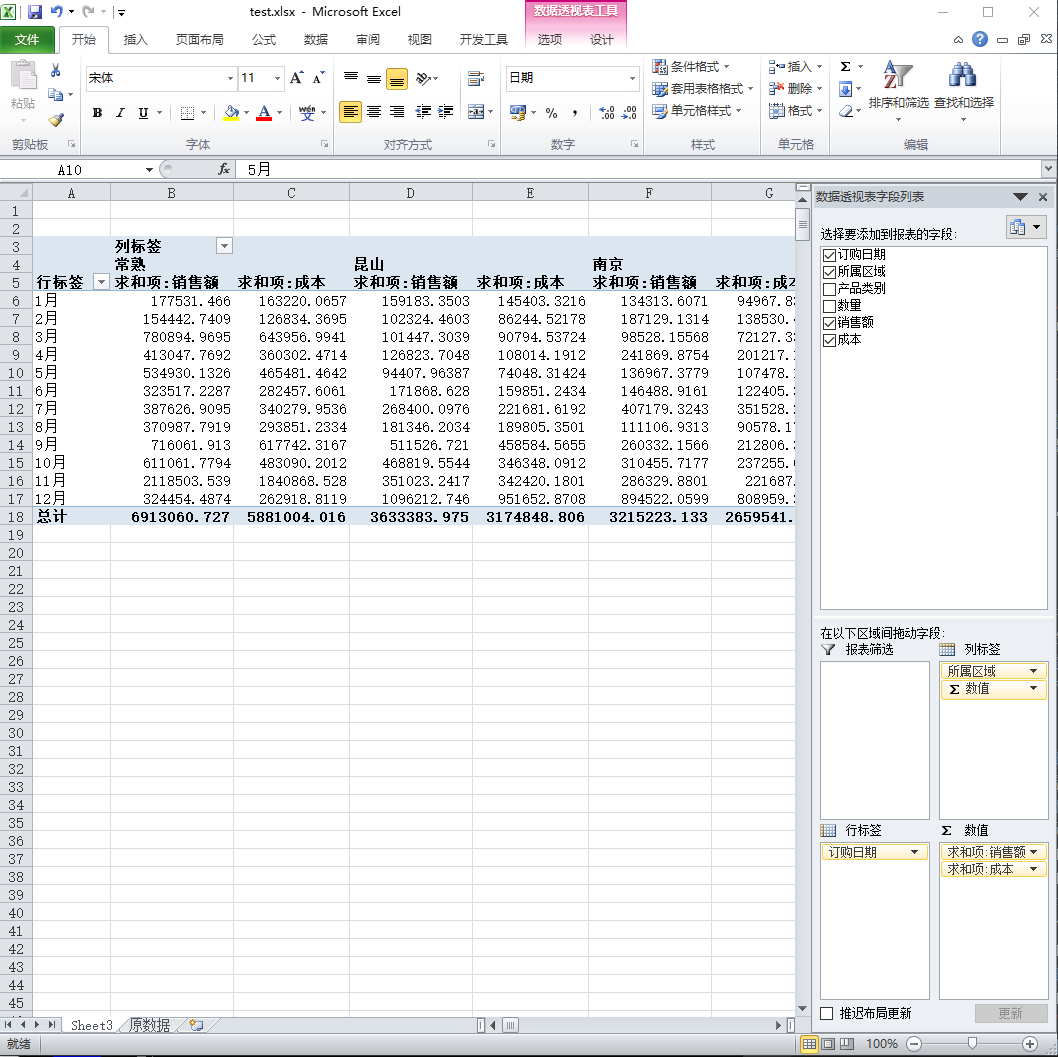Click the Save icon in quick access toolbar
The image size is (1058, 1057).
click(x=35, y=12)
